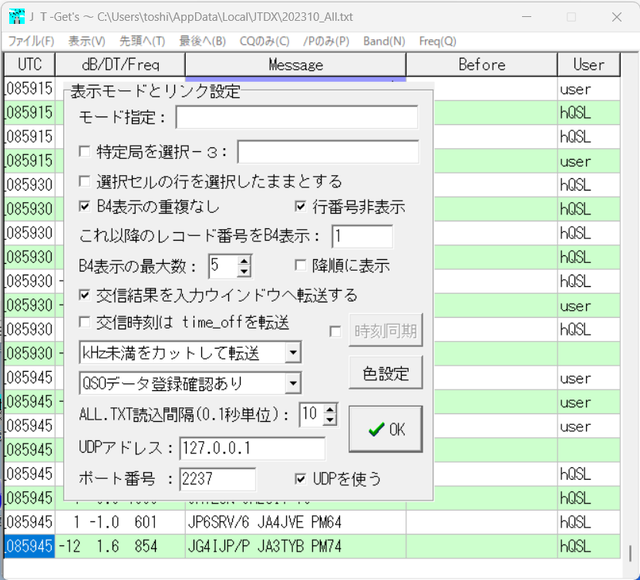The image size is (640, 580).
Task: Click message JG4IJP/P JA3TYB PM74
Action: click(x=264, y=546)
